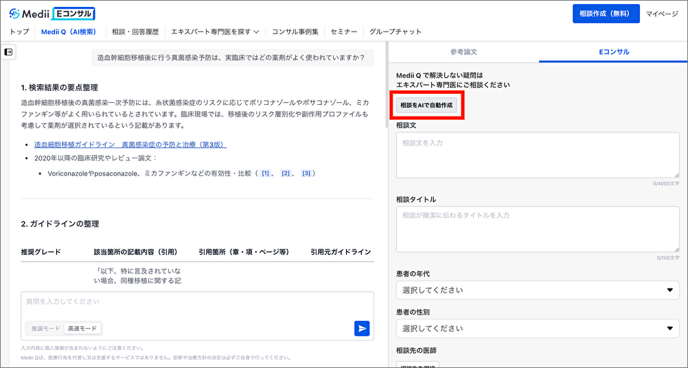Click heading 2. ガイドラインの整理
Viewport: 688px width, 368px height.
click(x=60, y=224)
